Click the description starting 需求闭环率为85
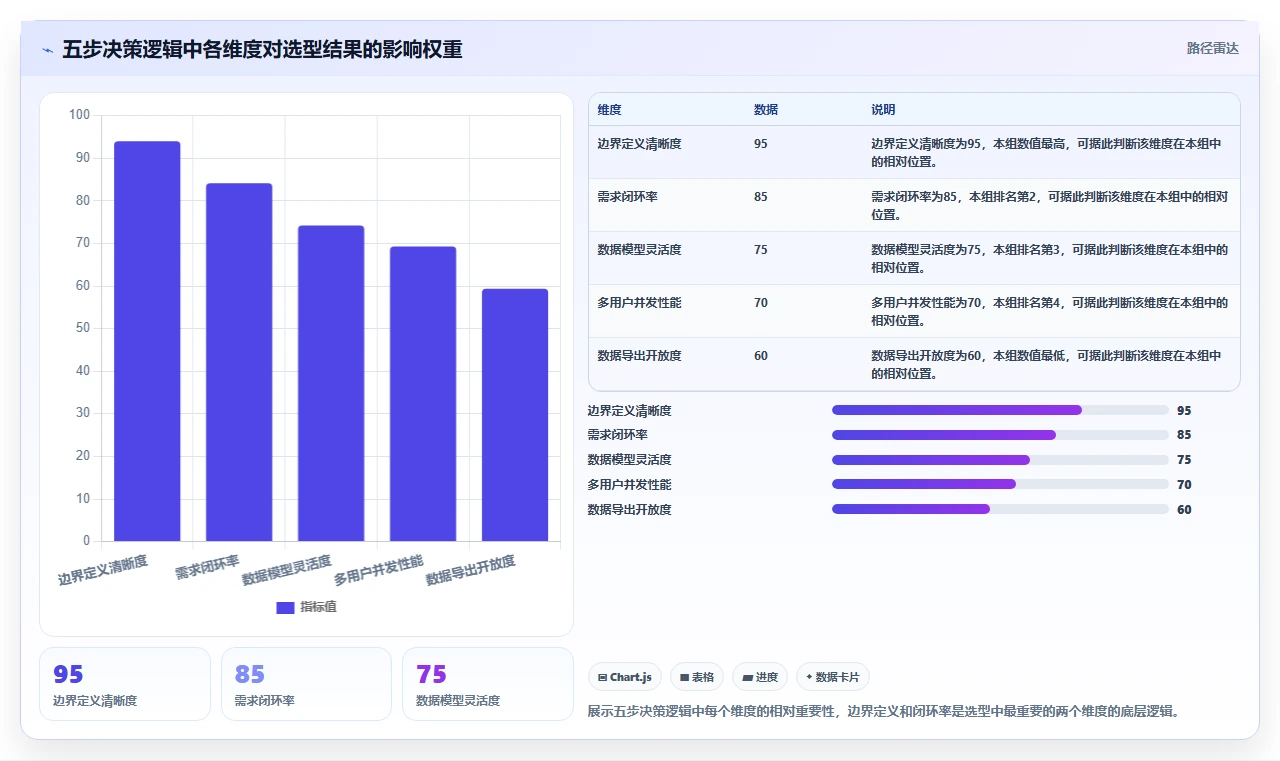 tap(1049, 206)
